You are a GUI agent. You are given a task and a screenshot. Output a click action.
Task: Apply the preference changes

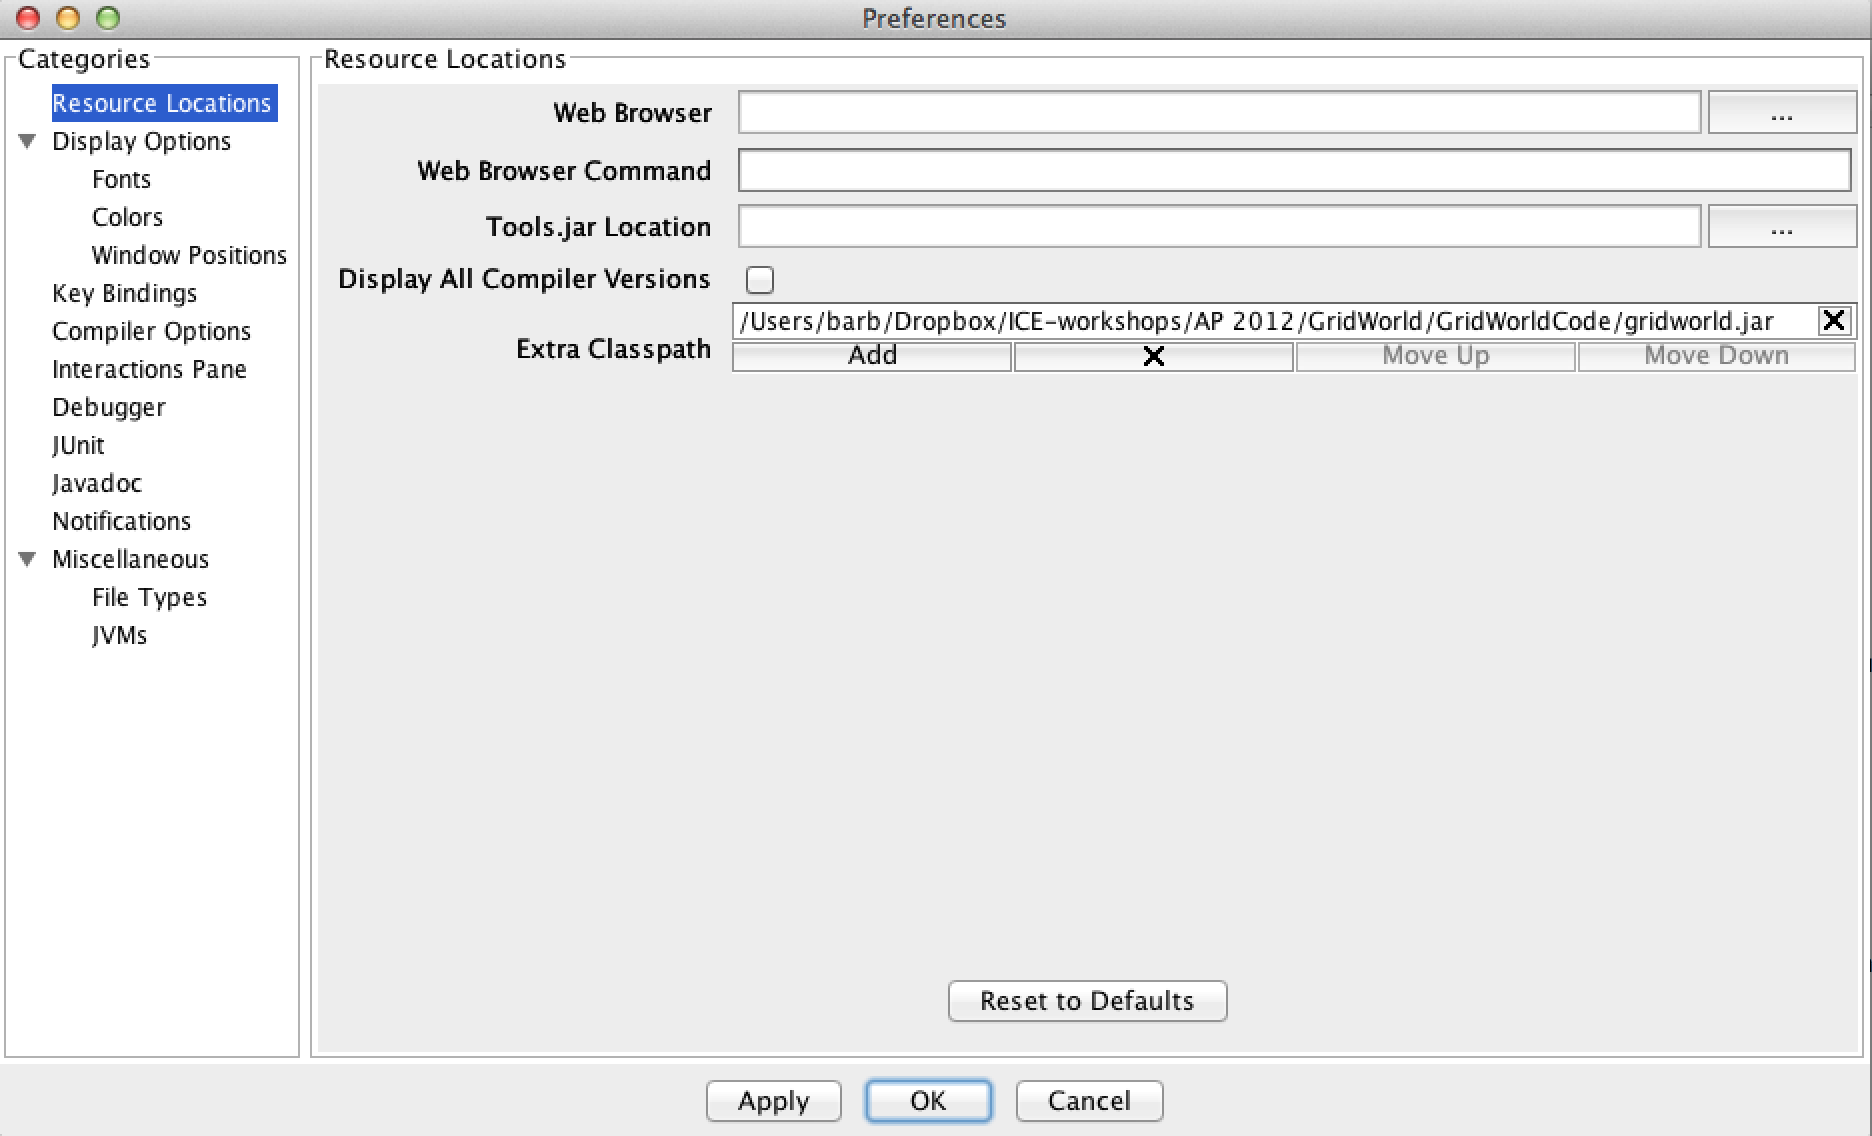[773, 1101]
